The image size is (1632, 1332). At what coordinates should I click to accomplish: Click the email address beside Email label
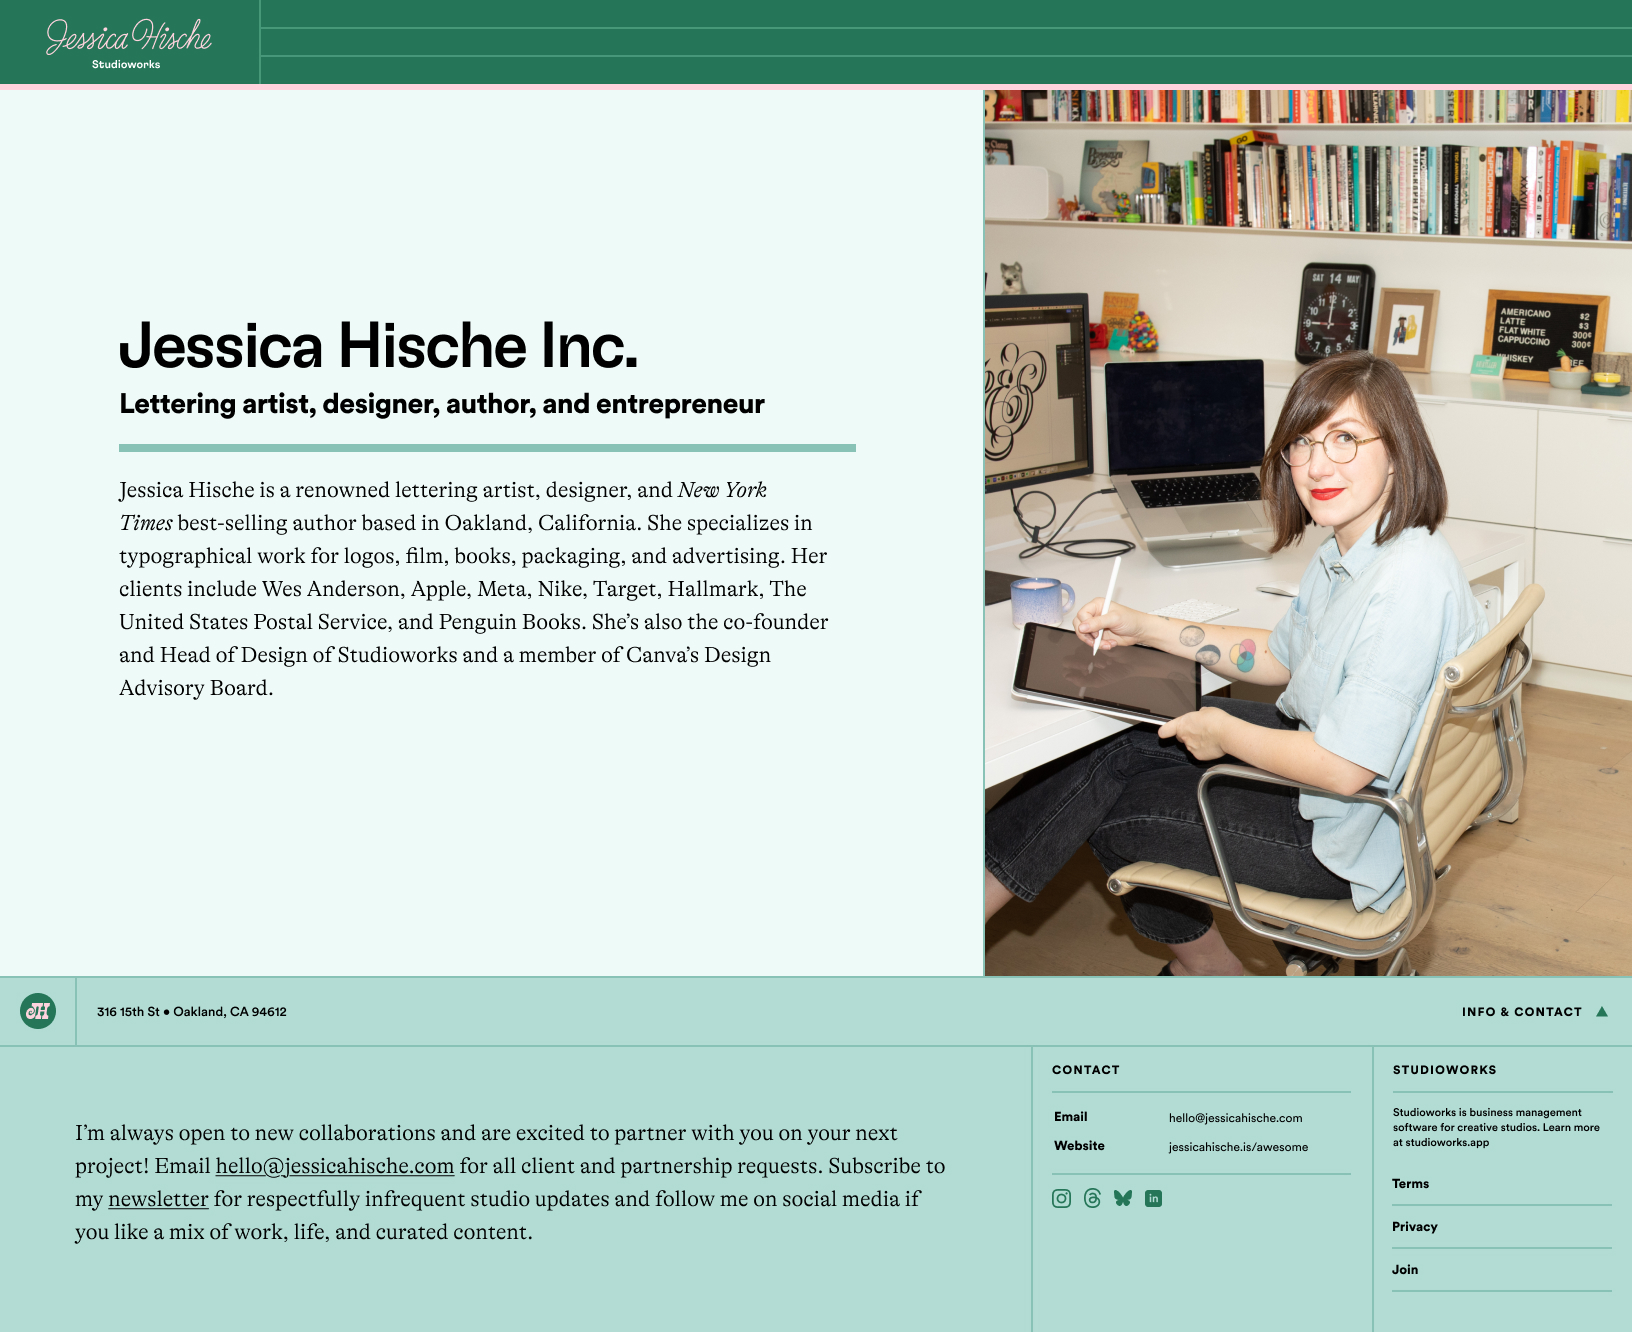[1235, 1118]
